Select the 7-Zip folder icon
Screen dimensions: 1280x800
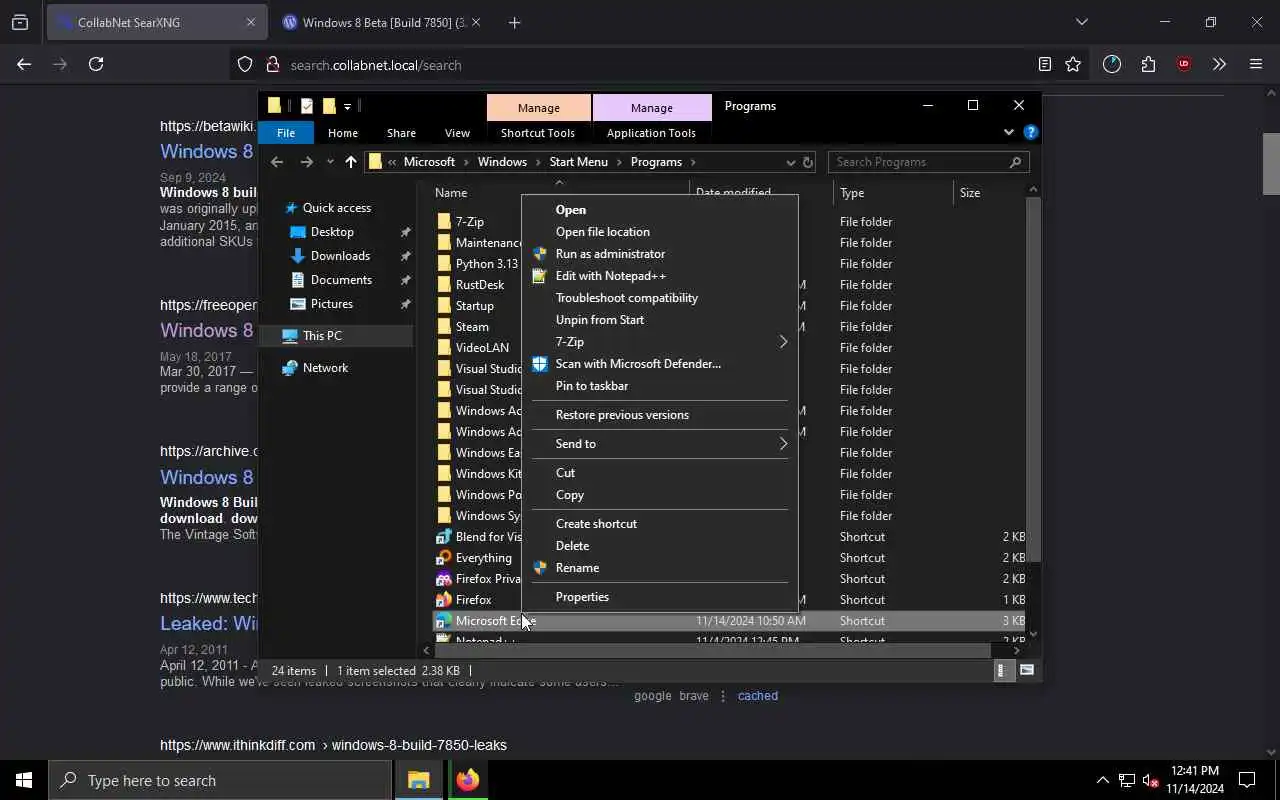[x=444, y=222]
